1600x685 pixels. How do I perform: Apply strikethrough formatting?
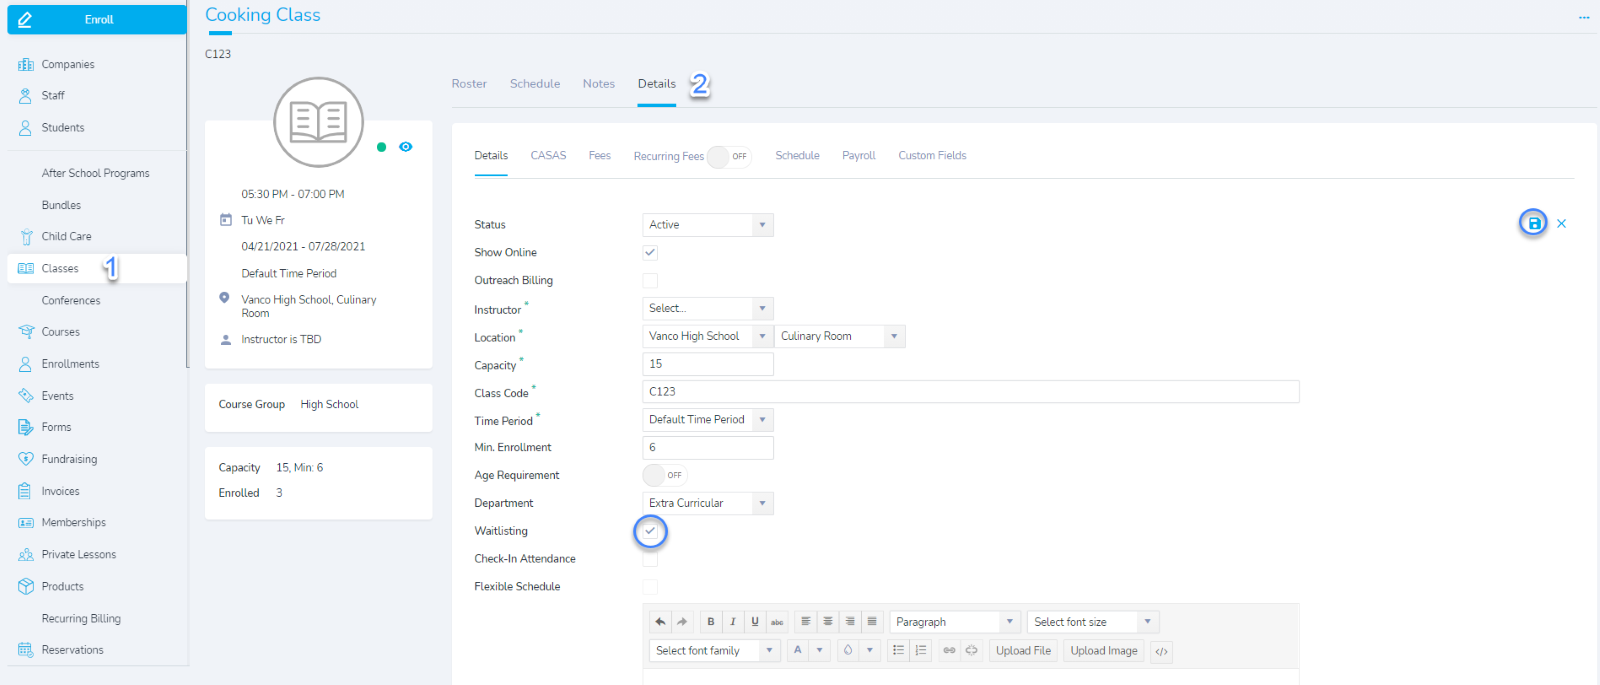tap(777, 622)
